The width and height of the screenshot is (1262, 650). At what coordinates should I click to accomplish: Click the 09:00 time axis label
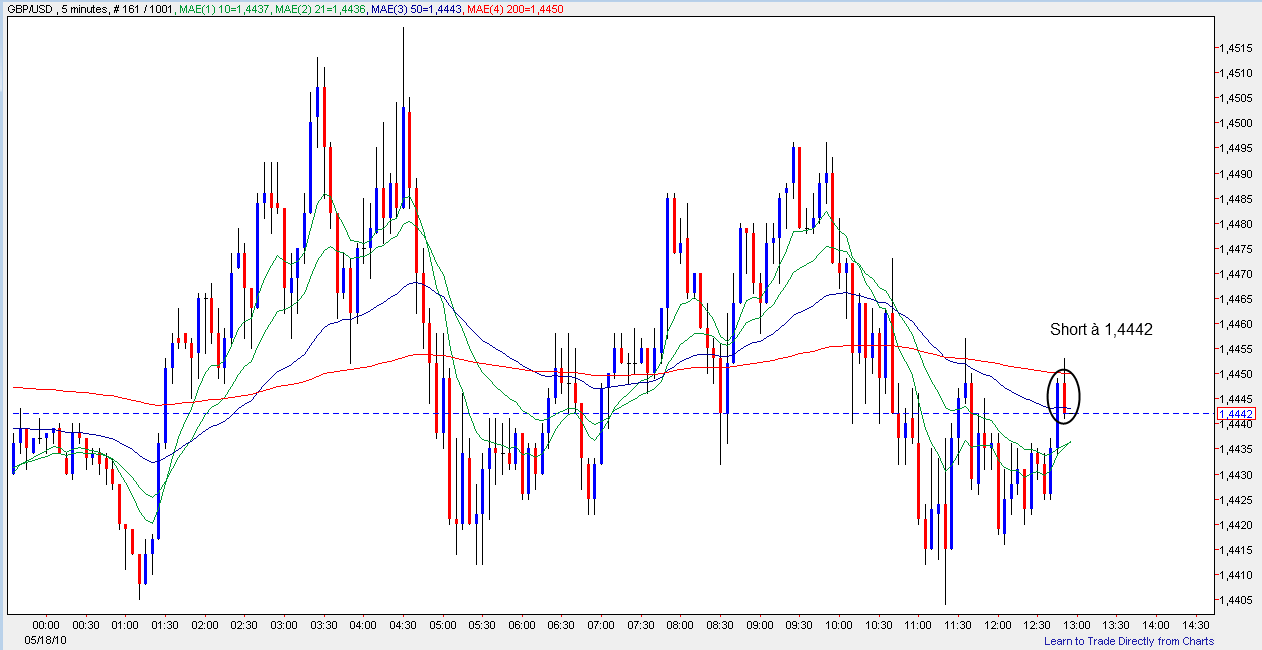759,625
